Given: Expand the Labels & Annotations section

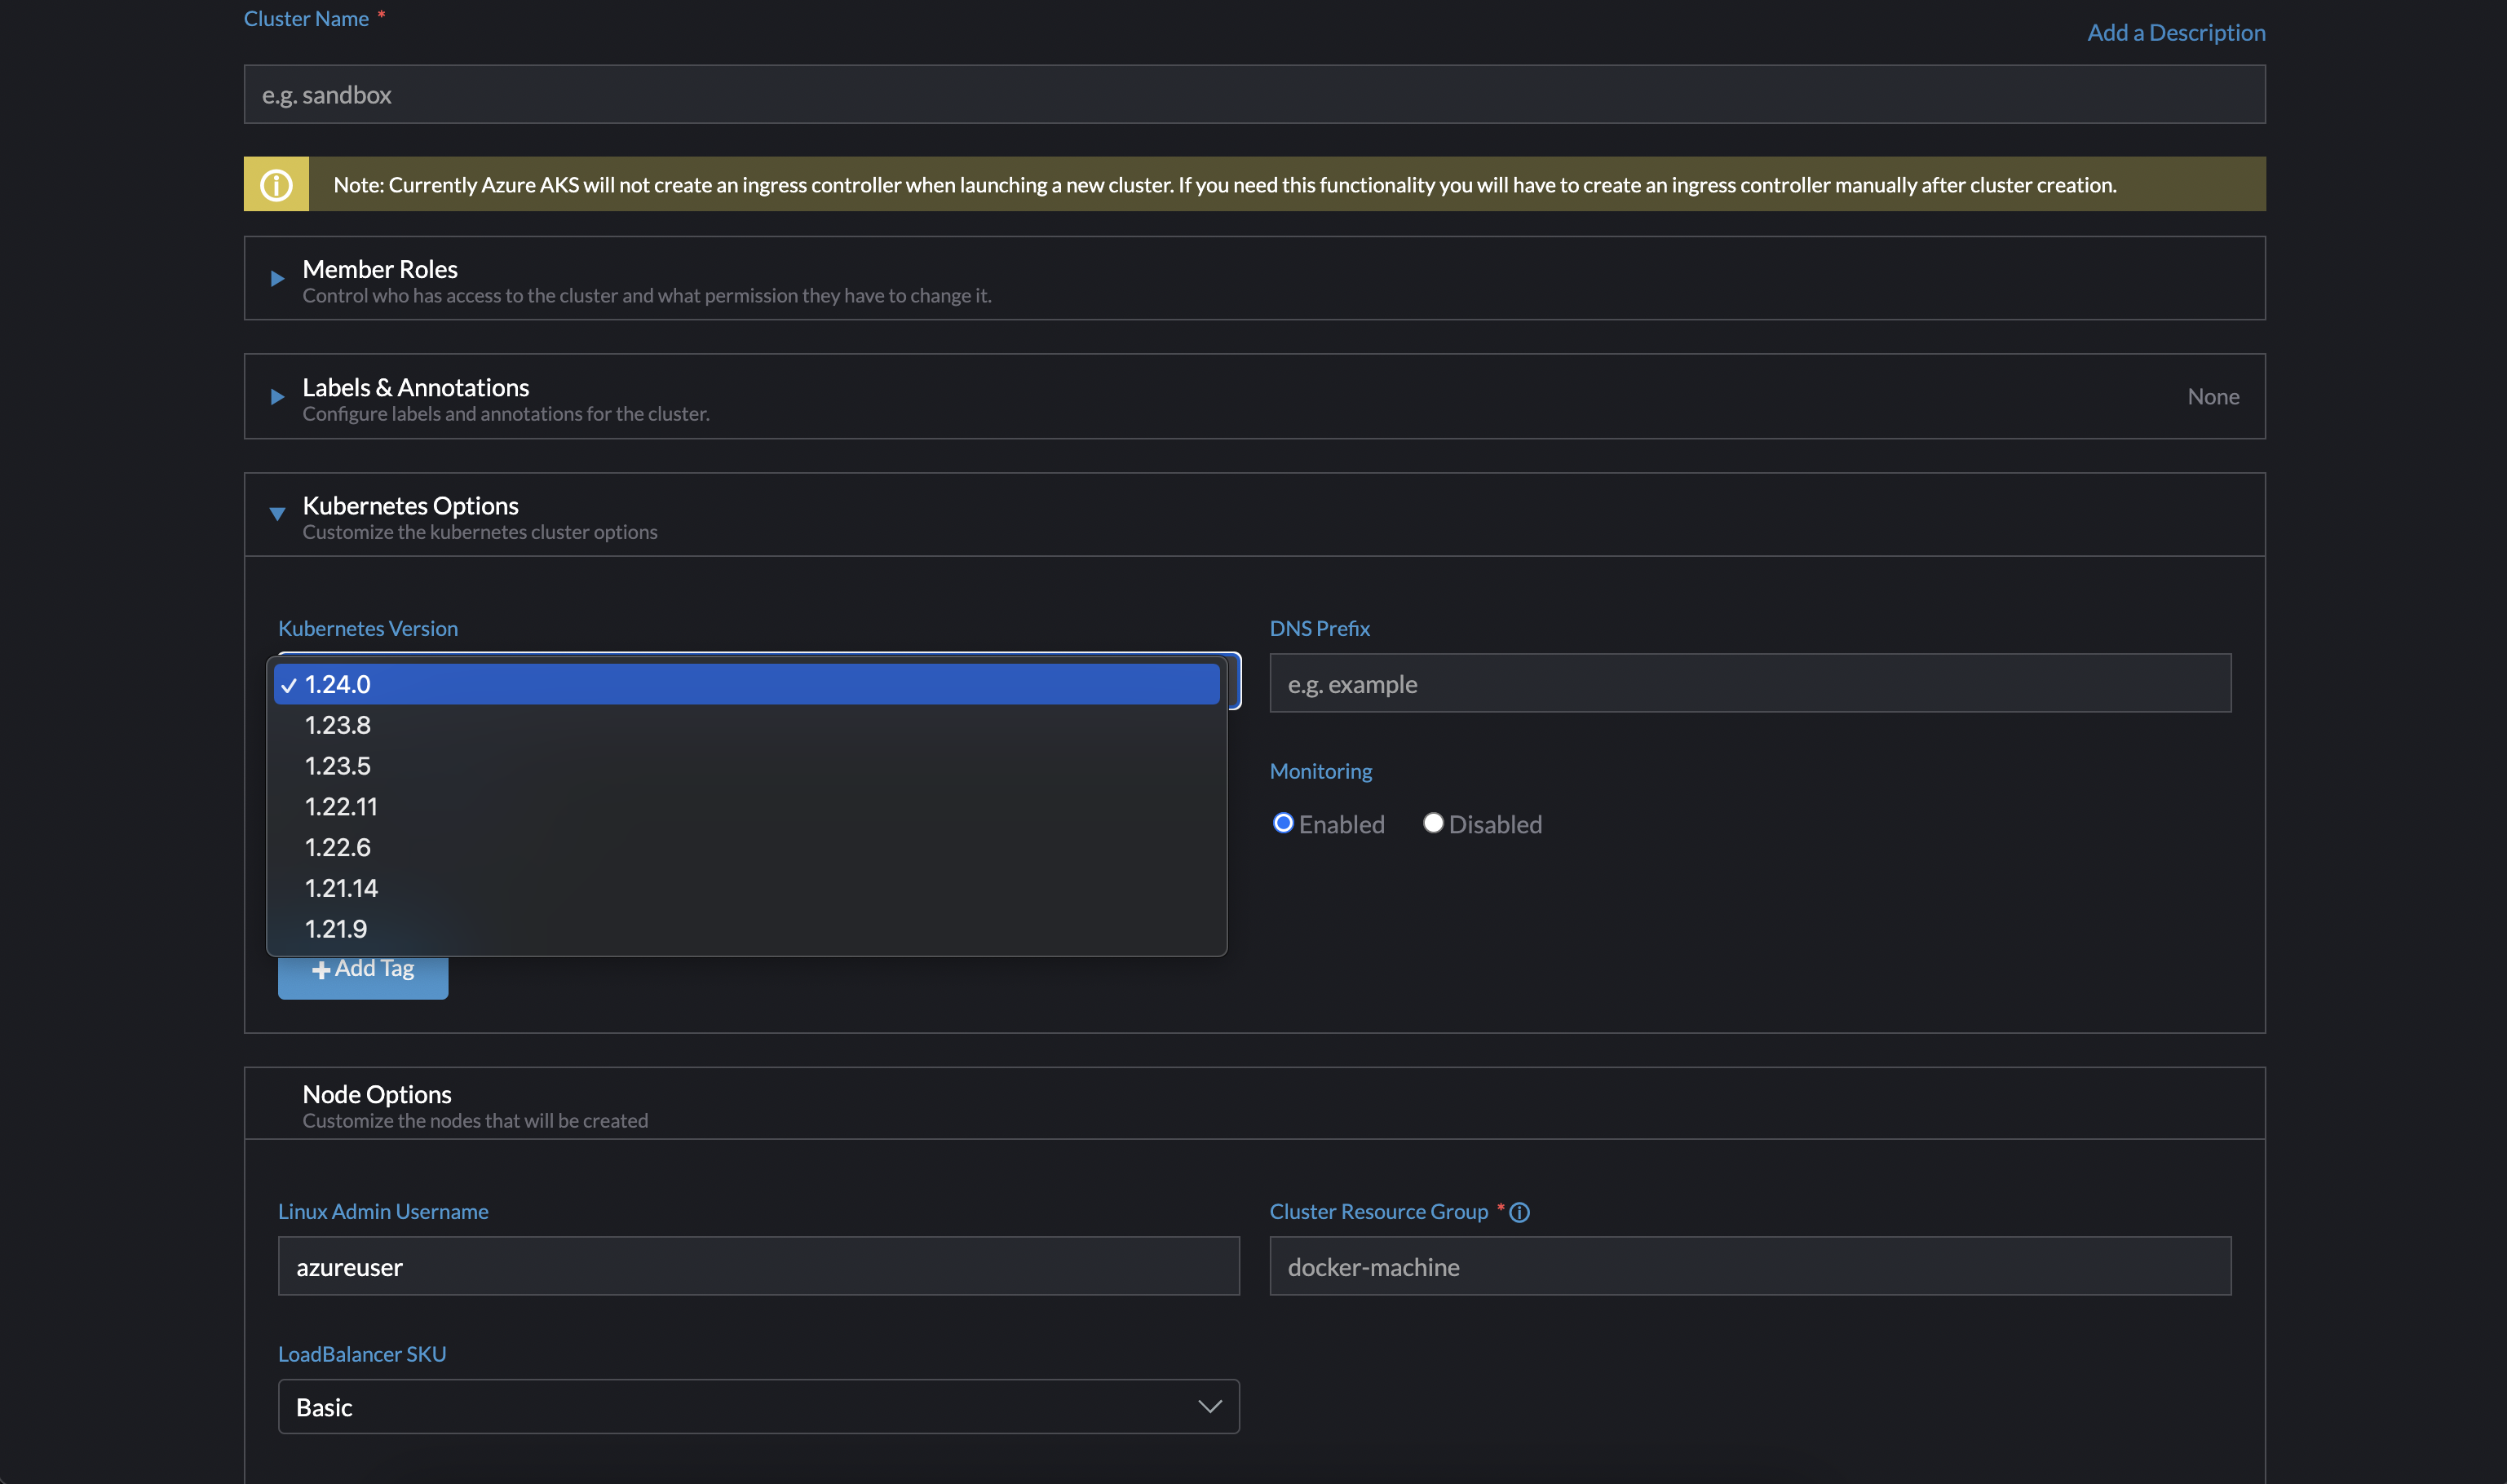Looking at the screenshot, I should [277, 397].
